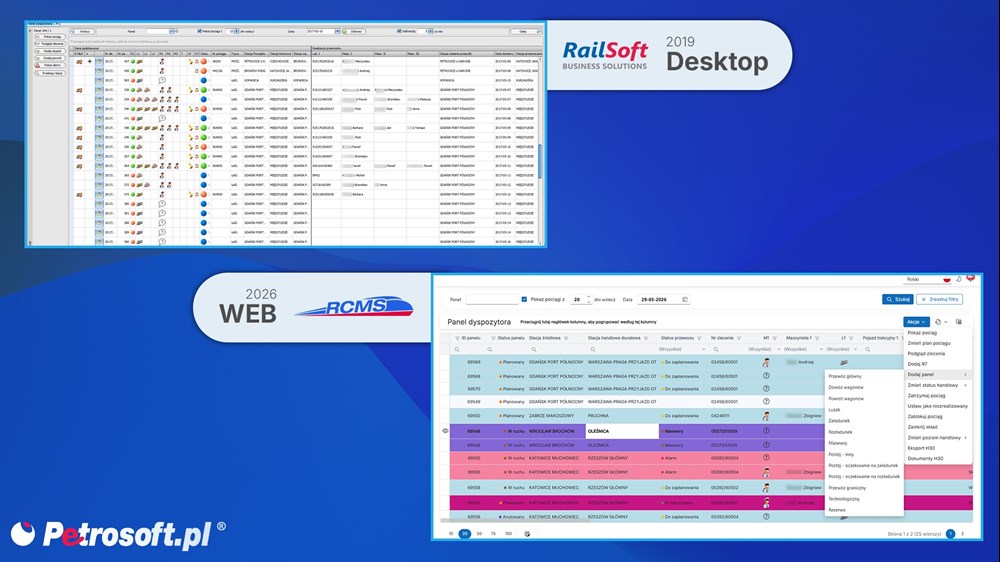The width and height of the screenshot is (1000, 562).
Task: Click the Szukaj search button
Action: point(897,299)
